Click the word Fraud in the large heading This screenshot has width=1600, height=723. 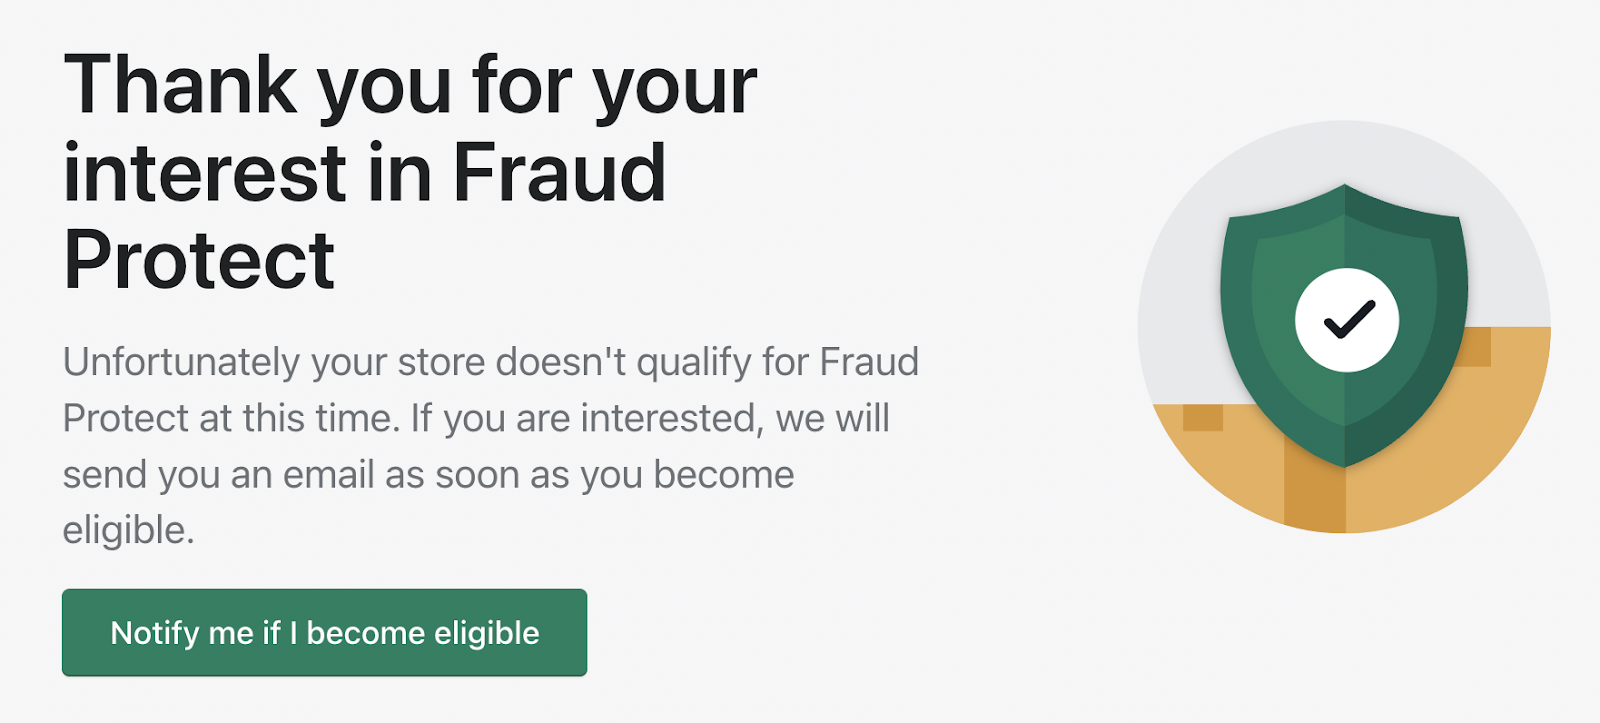(559, 173)
